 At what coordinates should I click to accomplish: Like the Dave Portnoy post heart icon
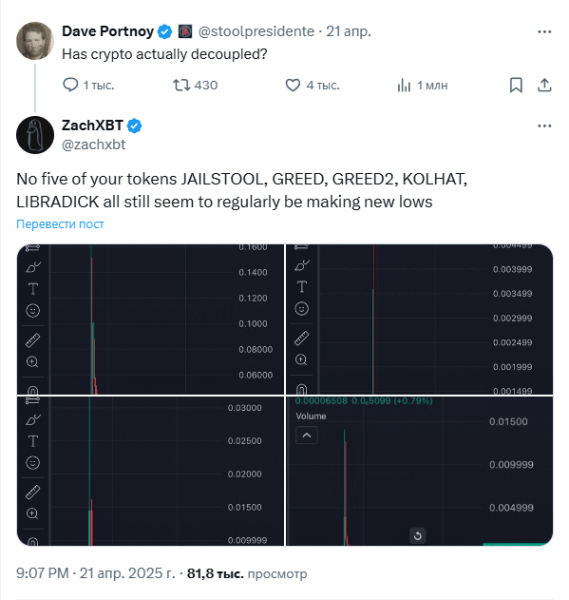click(293, 85)
